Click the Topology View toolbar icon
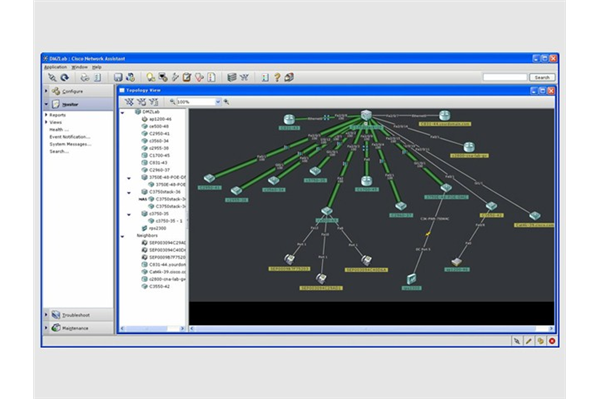 244,78
